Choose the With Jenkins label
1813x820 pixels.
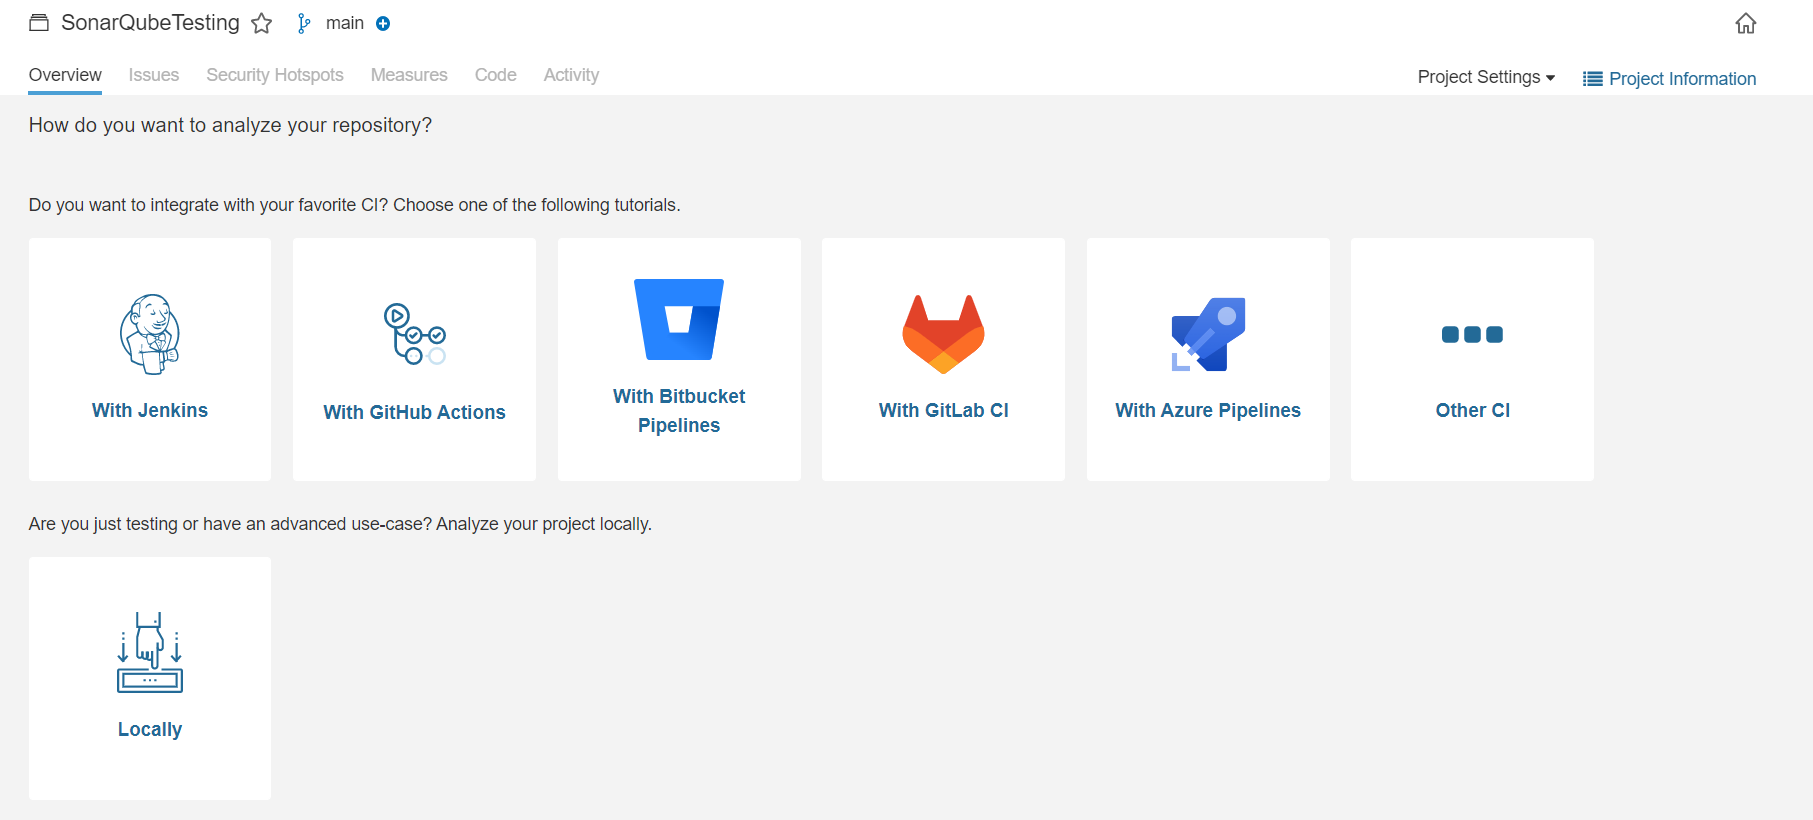click(x=150, y=410)
